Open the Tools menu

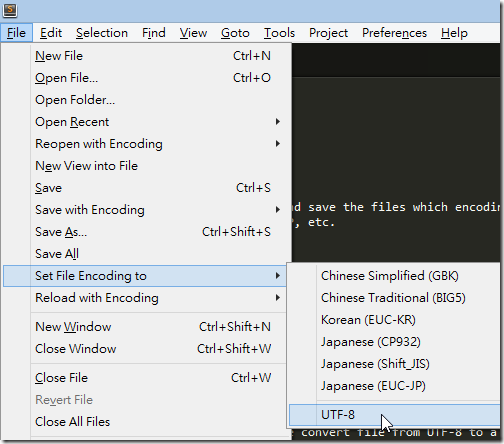[x=279, y=33]
